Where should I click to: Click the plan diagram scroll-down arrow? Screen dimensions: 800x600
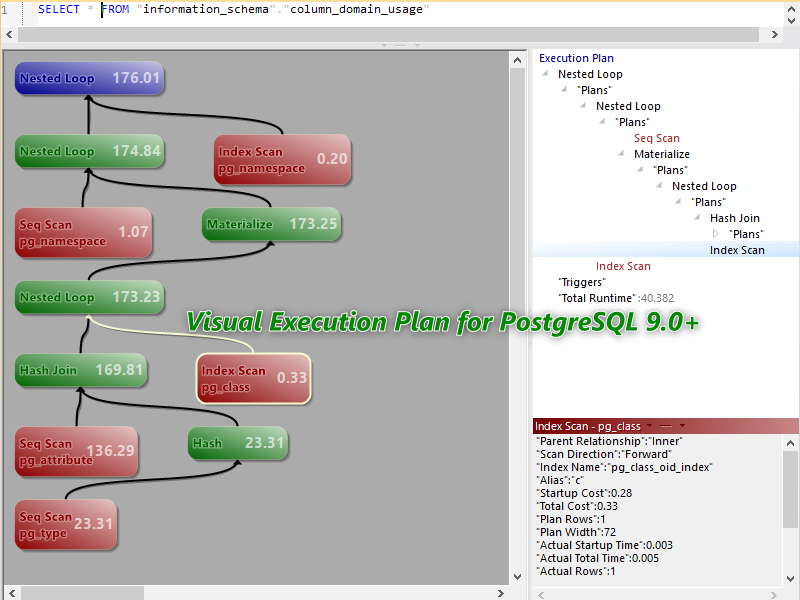[x=517, y=577]
